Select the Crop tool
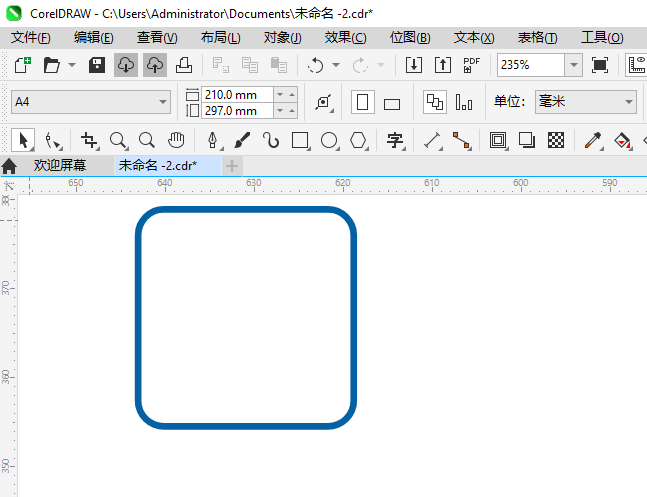Screen dimensions: 647x497 89,140
